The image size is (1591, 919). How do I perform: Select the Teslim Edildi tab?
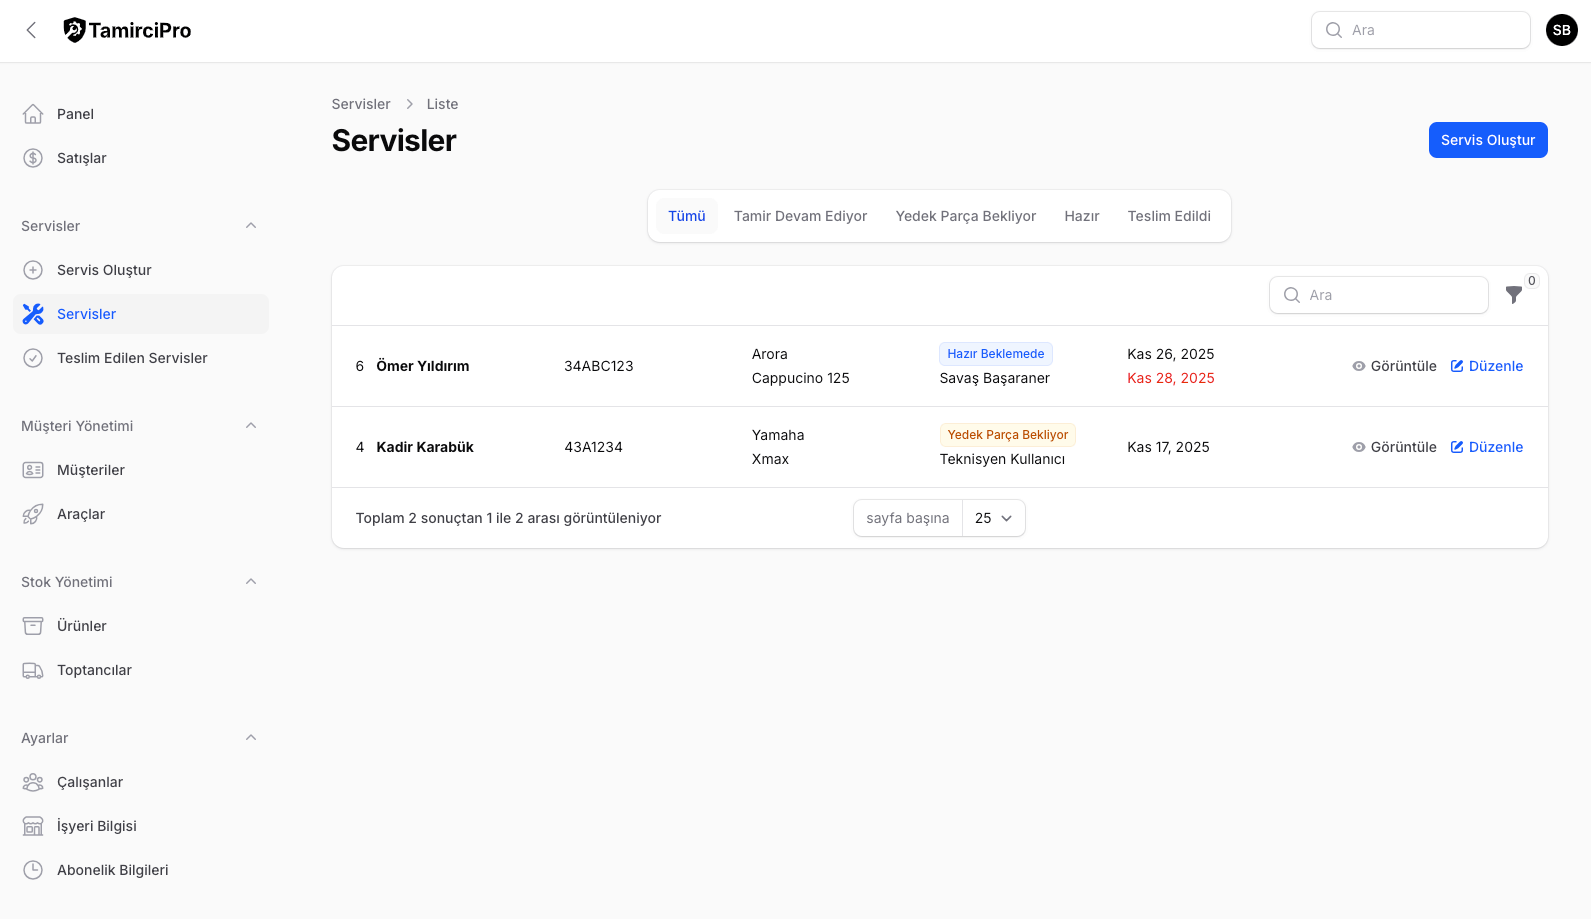point(1168,216)
